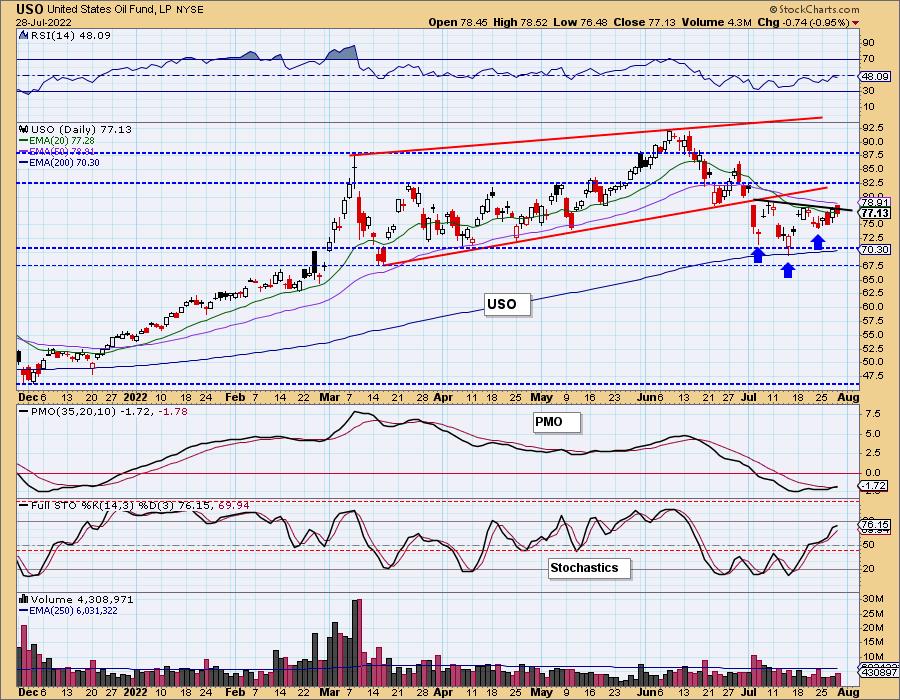Click the red -1.78 PMO signal value
900x700 pixels.
tap(174, 411)
